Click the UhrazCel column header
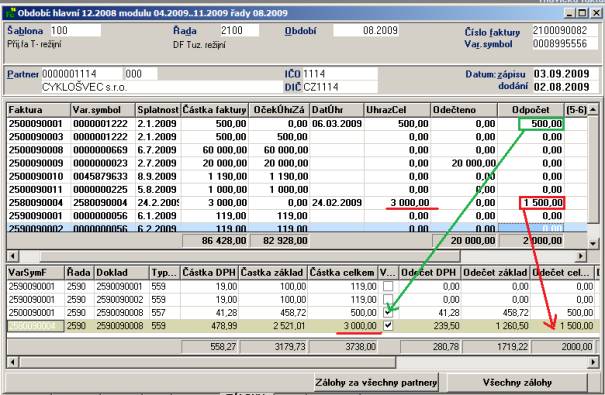 tap(397, 110)
